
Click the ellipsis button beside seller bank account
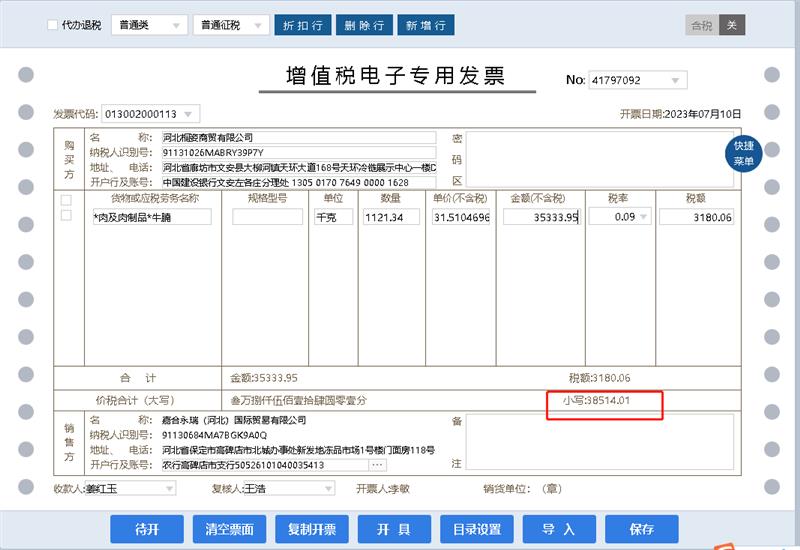coord(378,465)
